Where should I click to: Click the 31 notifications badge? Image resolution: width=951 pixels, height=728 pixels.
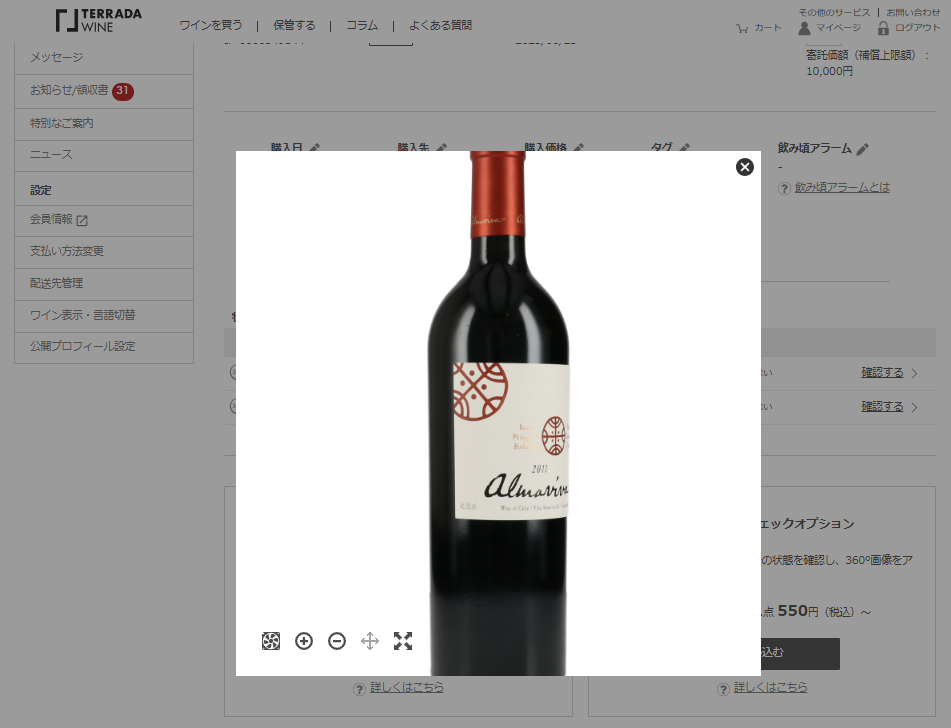click(123, 91)
